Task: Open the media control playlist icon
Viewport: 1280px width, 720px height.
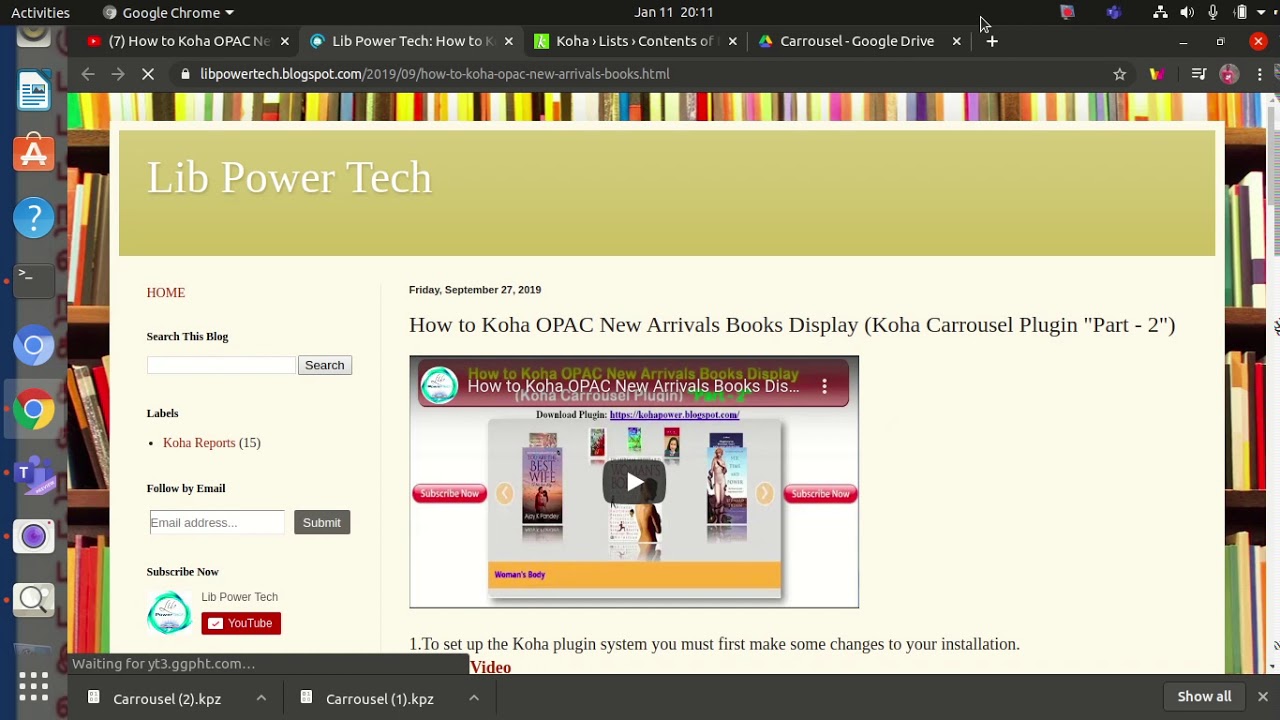Action: 1199,74
